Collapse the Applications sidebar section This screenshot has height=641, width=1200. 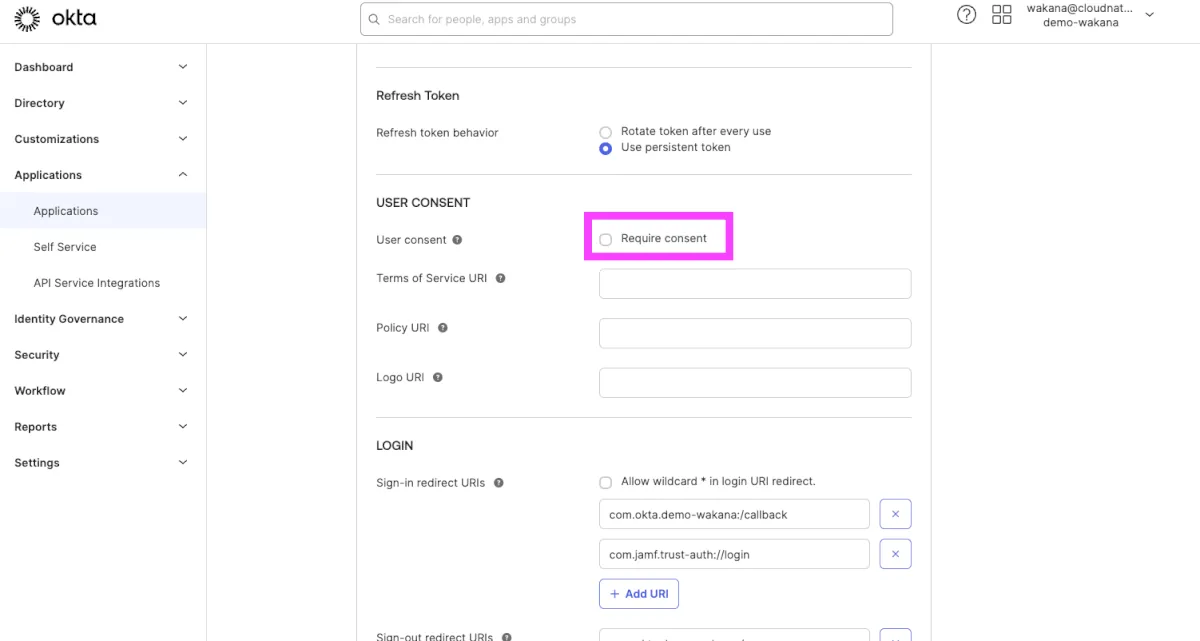tap(182, 175)
